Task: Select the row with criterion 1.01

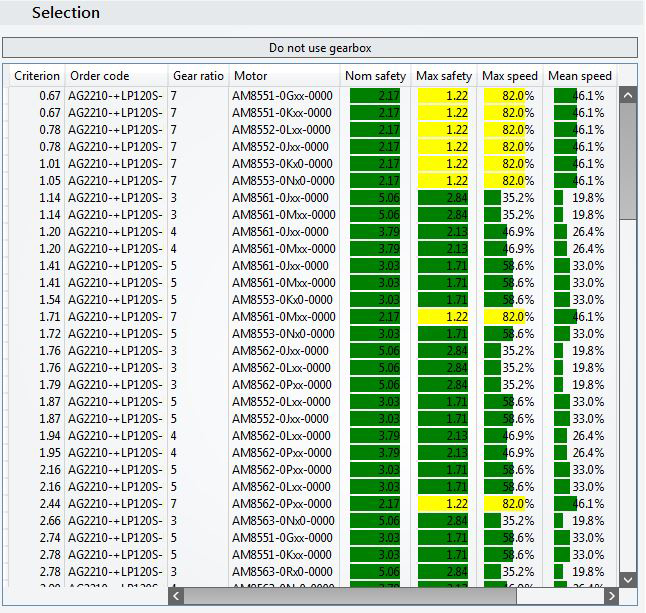Action: pyautogui.click(x=313, y=164)
